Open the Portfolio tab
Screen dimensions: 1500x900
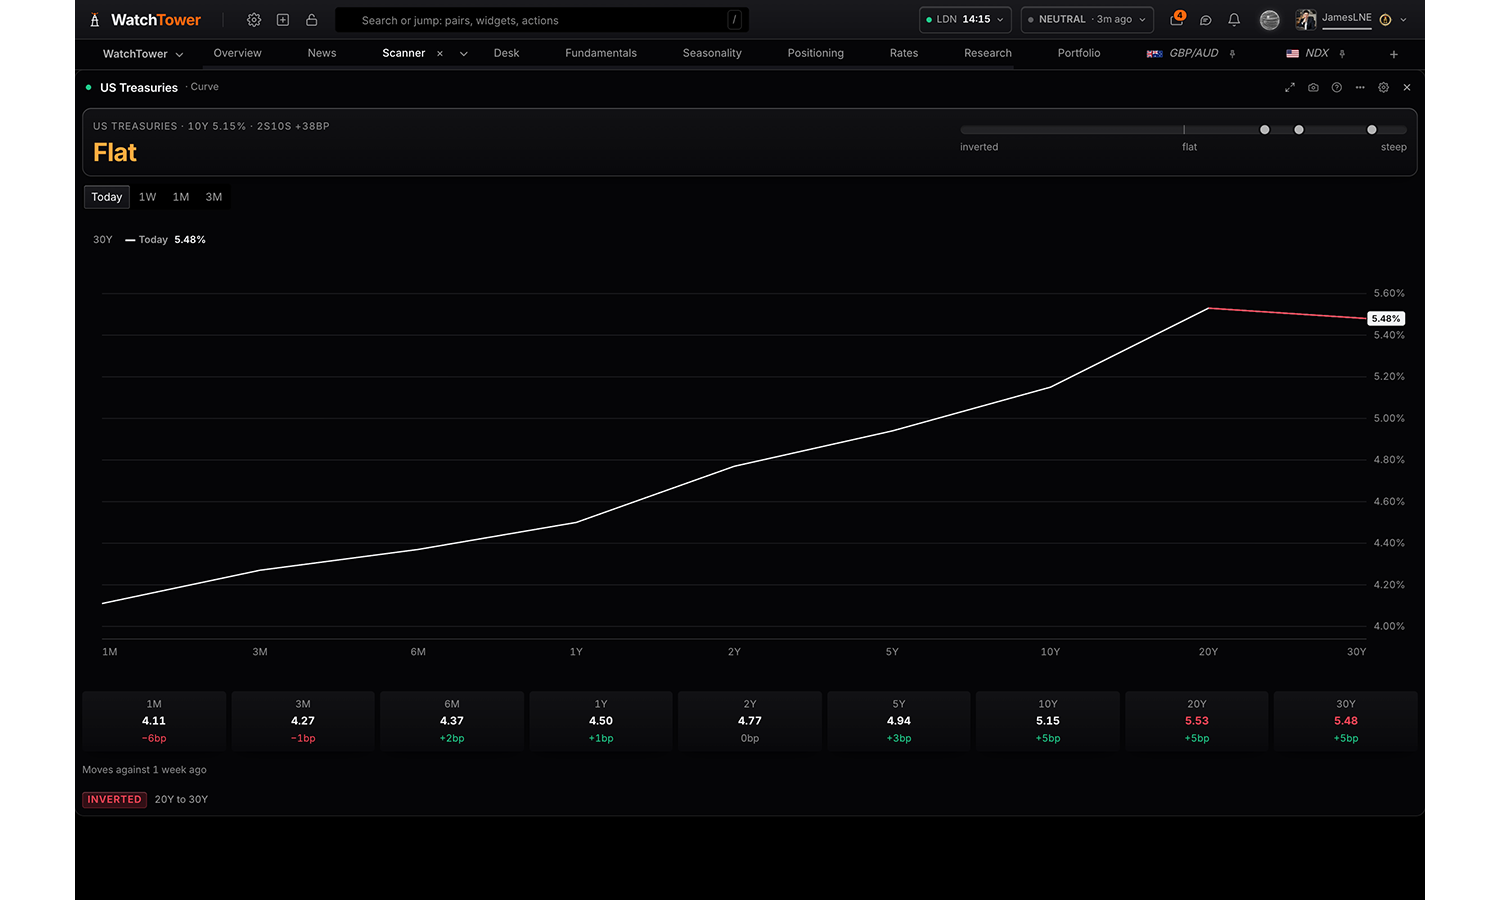pos(1079,54)
